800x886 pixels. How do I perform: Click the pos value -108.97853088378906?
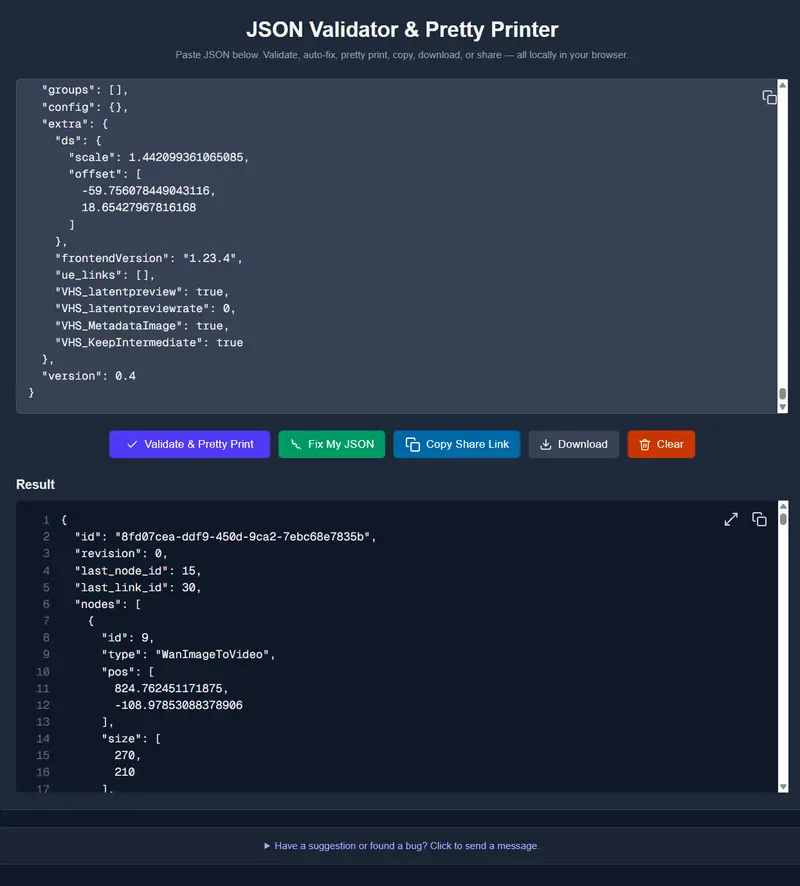pyautogui.click(x=179, y=705)
